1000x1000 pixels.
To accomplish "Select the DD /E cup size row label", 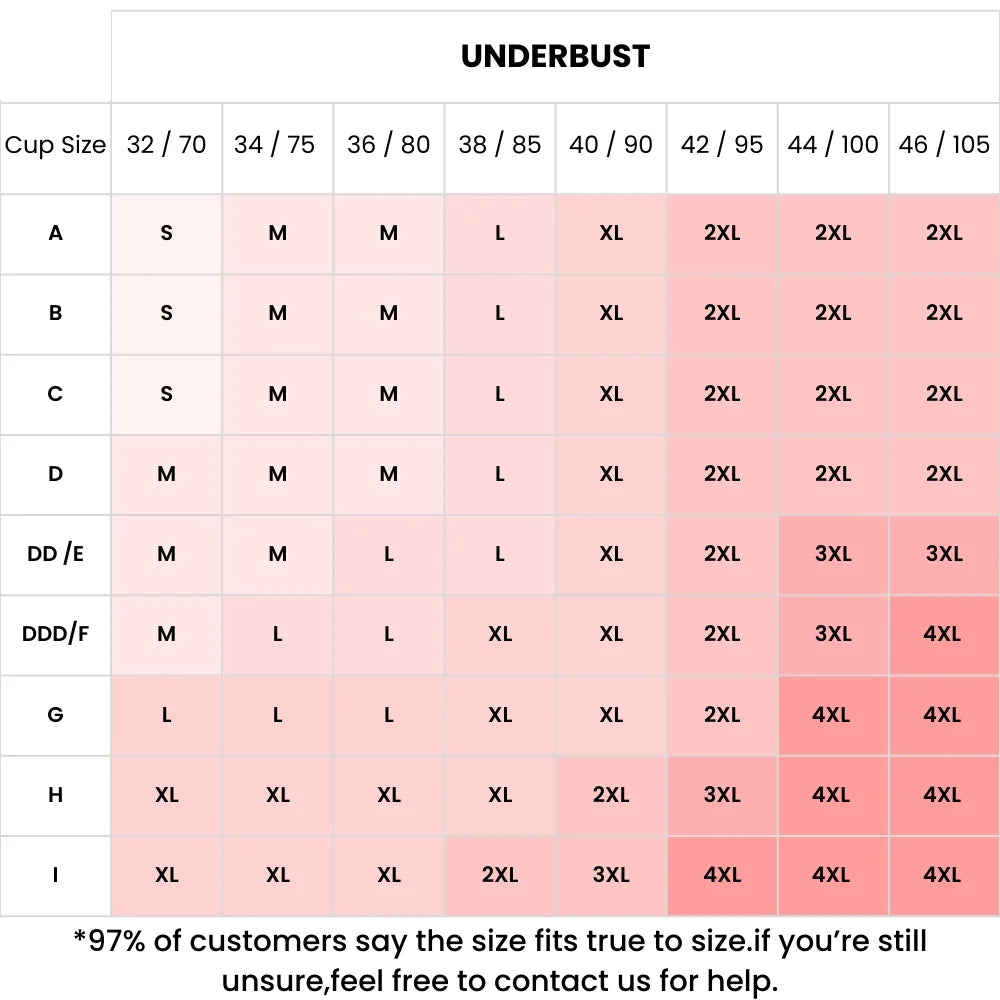I will pyautogui.click(x=55, y=554).
